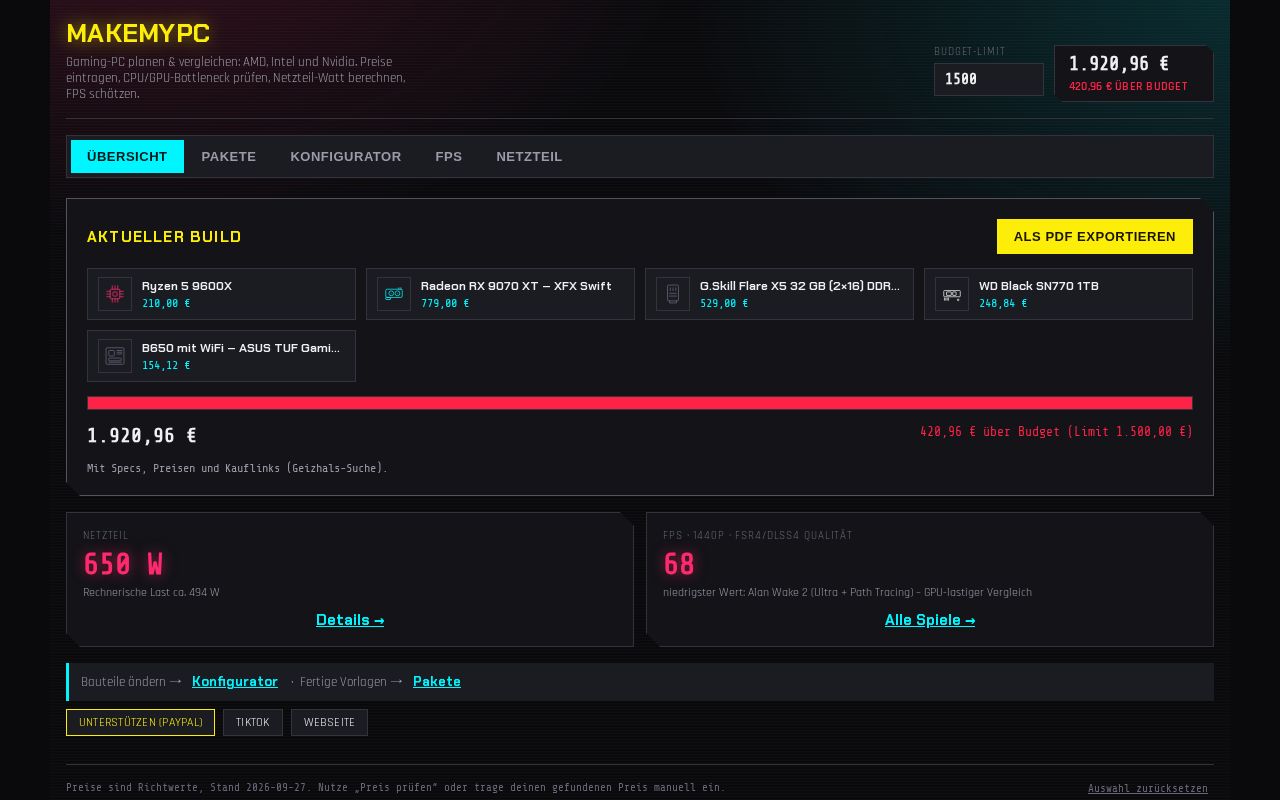
Task: Click the Rechnerische Last ca. 494 W text
Action: [151, 593]
